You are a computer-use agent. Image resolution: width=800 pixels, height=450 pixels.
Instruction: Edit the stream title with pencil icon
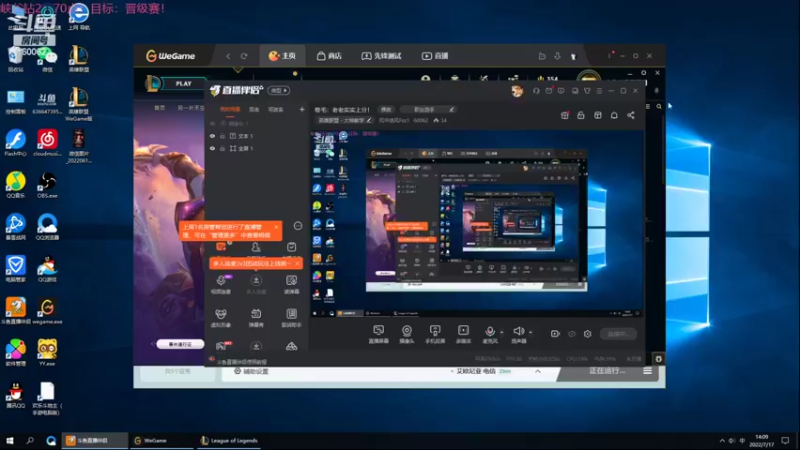[x=452, y=109]
